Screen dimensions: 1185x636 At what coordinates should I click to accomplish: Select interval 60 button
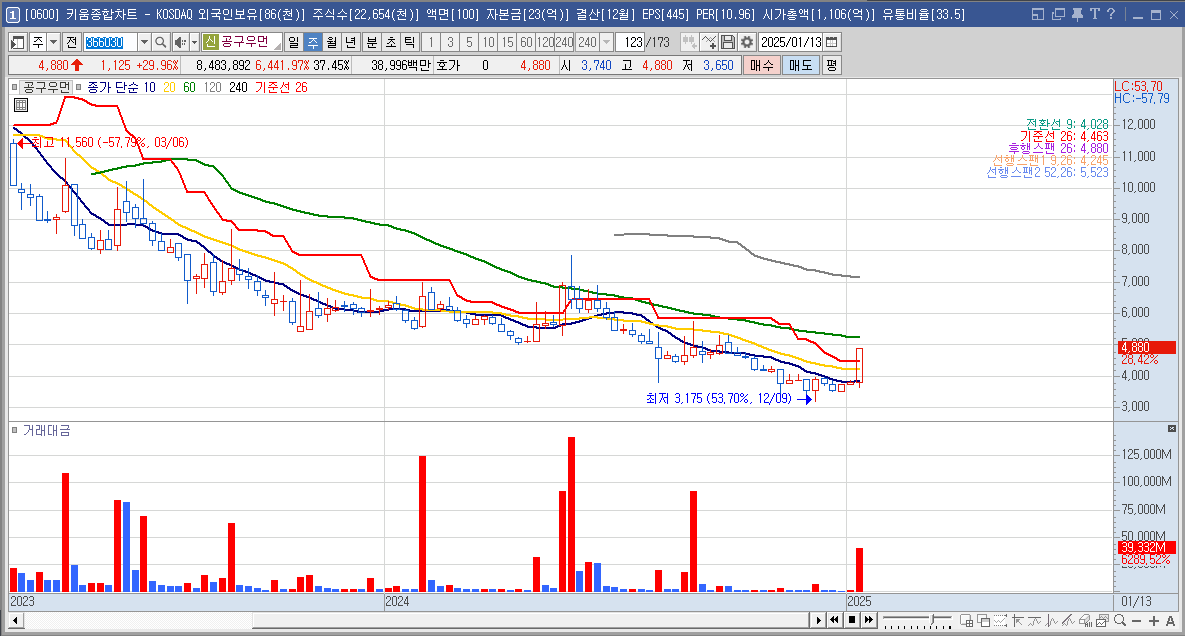pos(527,42)
